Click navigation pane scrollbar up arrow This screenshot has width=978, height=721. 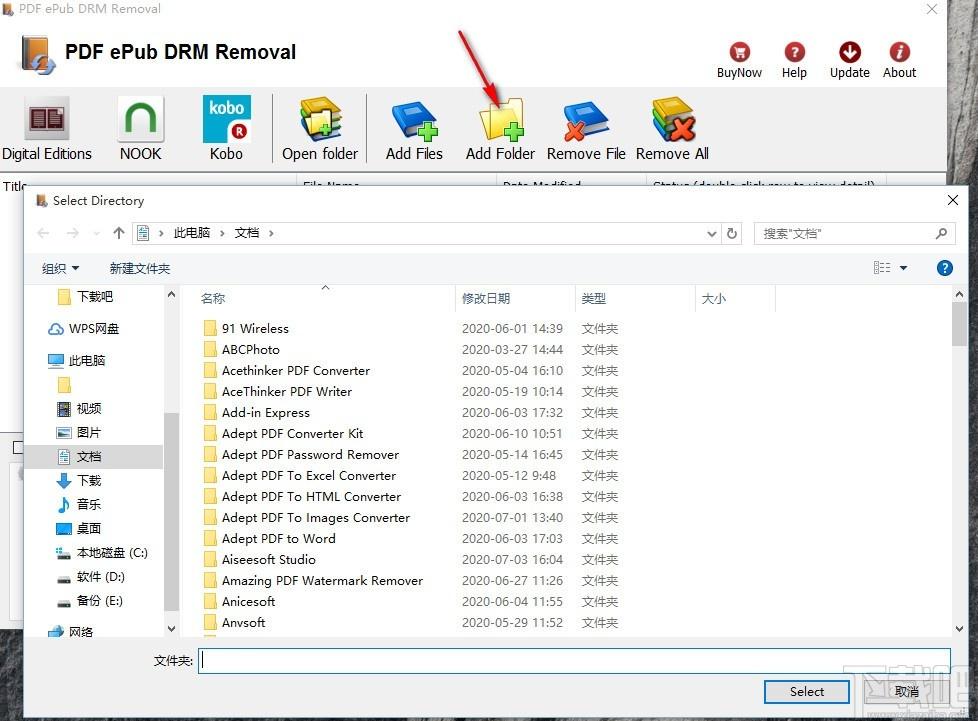(172, 294)
